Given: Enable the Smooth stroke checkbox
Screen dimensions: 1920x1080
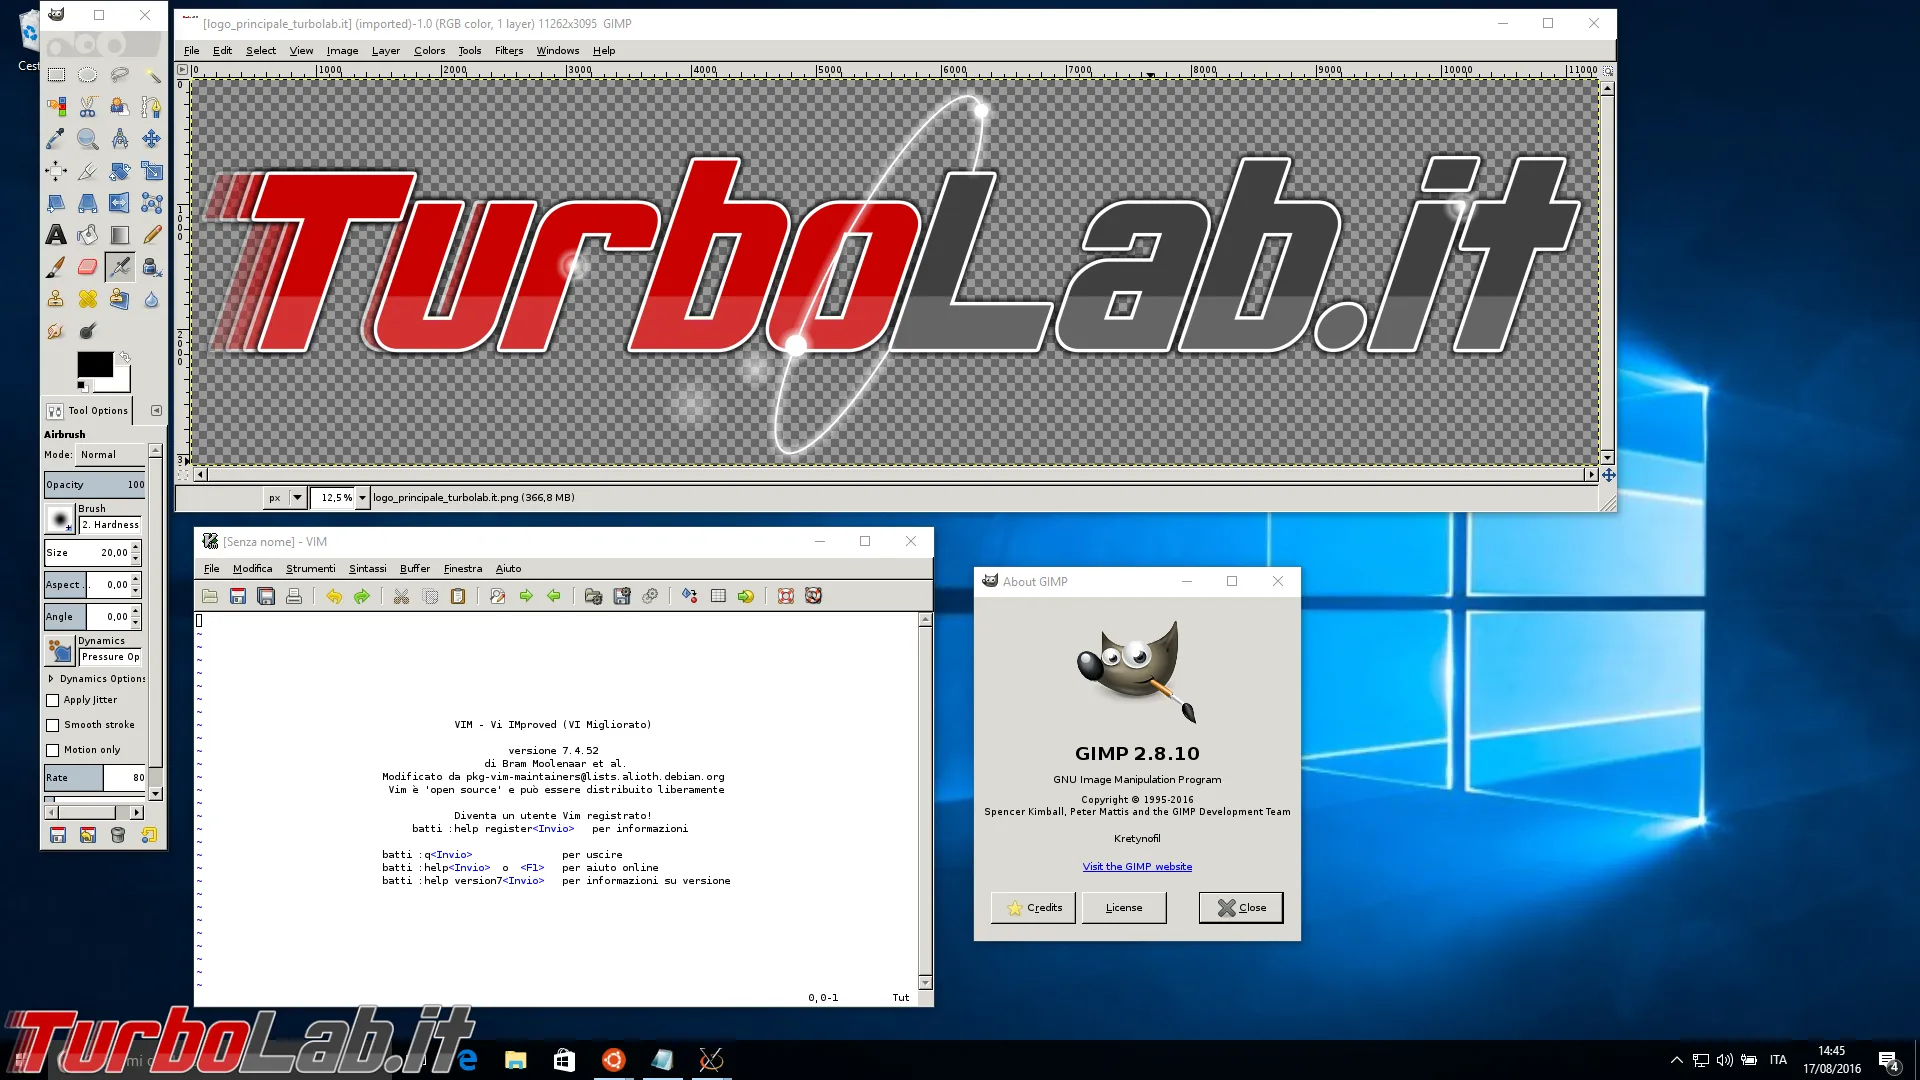Looking at the screenshot, I should [53, 725].
